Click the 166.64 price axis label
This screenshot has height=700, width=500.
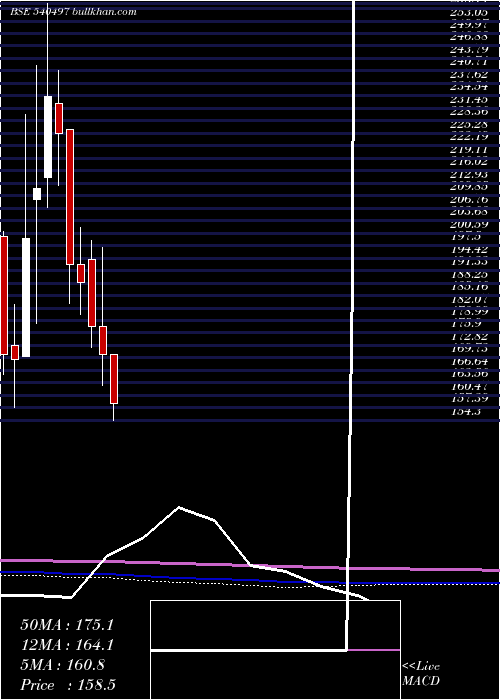468,362
